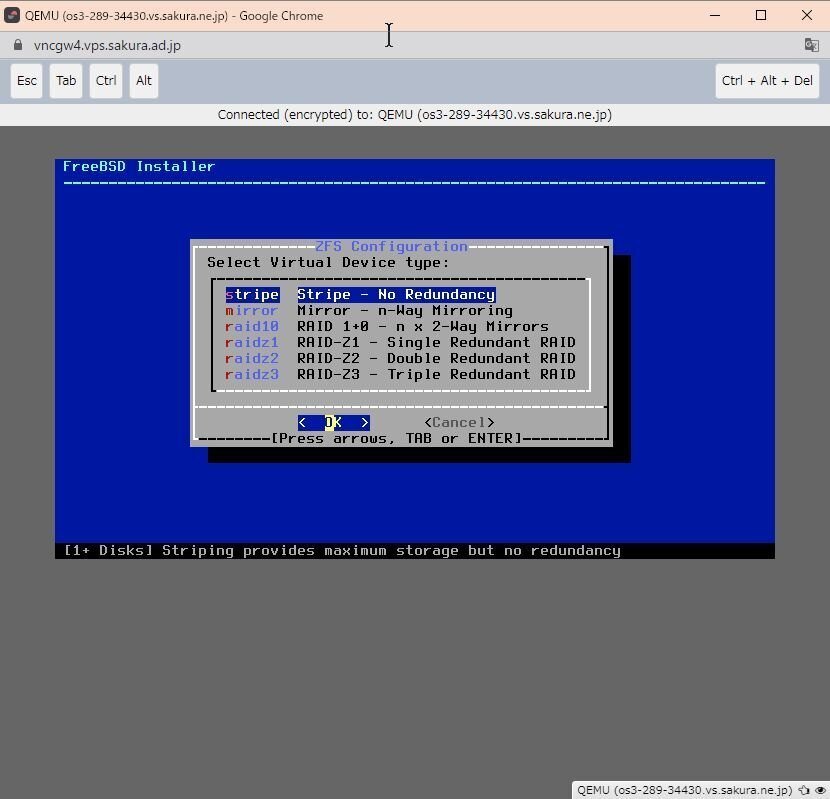Click the address bar URL vncgw4.vps.sakura.ad.jp

pyautogui.click(x=107, y=46)
